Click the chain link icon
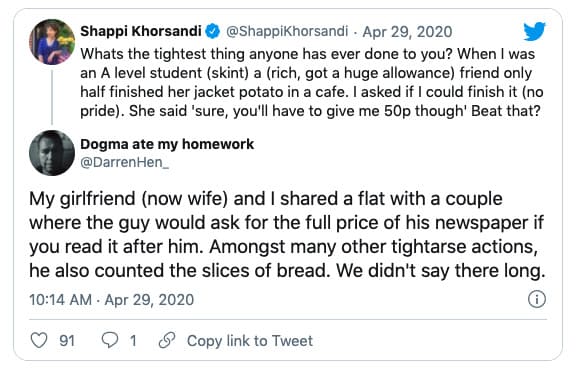Screen dimensions: 576x372 (x=167, y=340)
